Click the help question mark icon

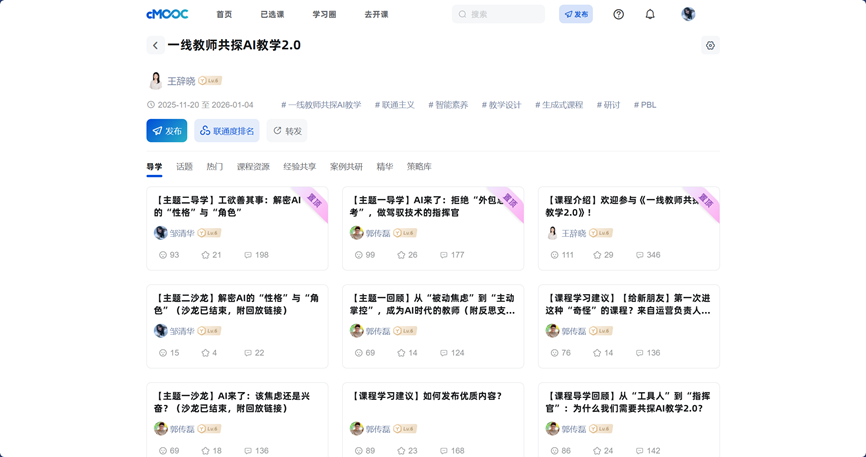(x=618, y=14)
